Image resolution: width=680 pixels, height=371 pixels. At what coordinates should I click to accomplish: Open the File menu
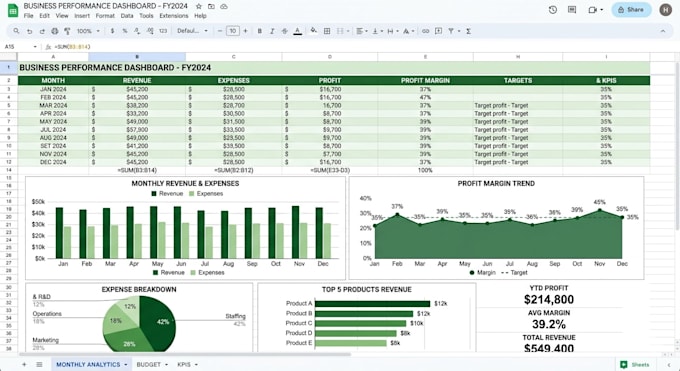29,16
